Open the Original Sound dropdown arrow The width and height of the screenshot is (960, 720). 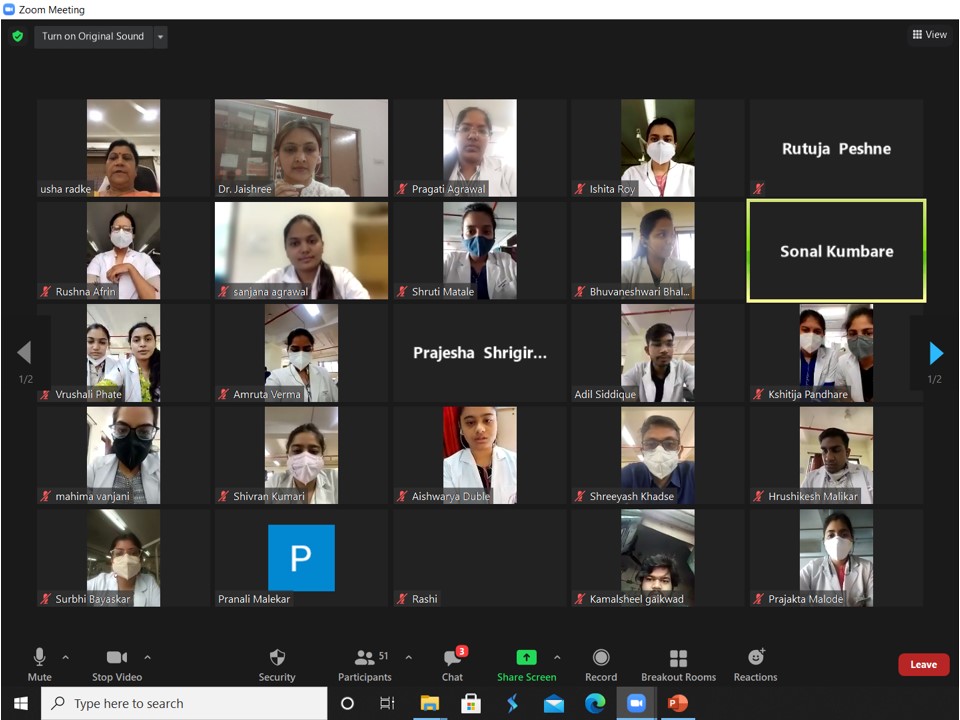[x=160, y=37]
